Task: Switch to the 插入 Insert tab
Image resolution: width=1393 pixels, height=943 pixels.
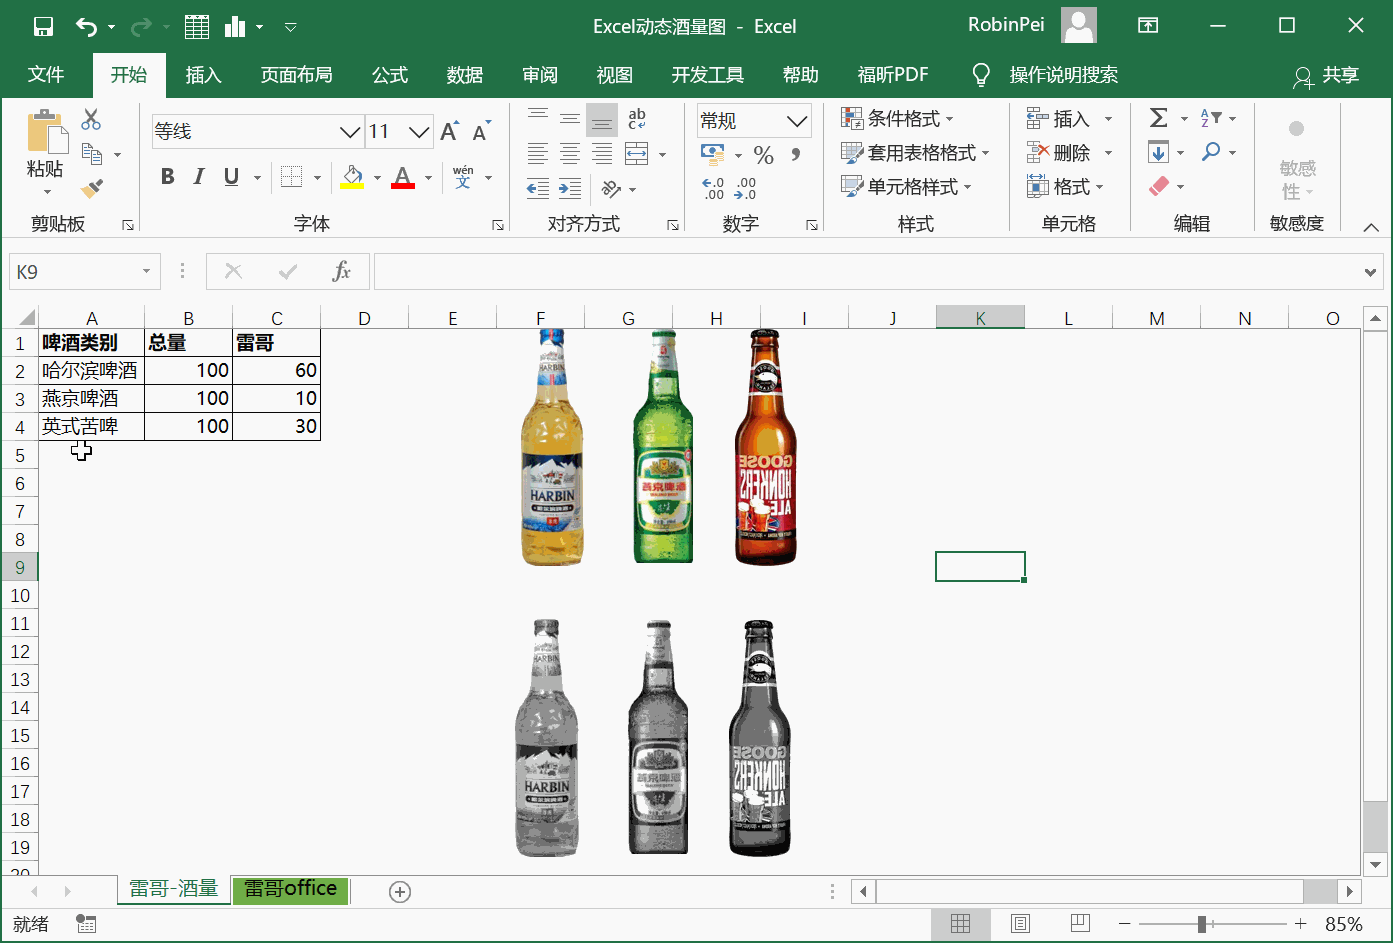Action: pos(203,75)
